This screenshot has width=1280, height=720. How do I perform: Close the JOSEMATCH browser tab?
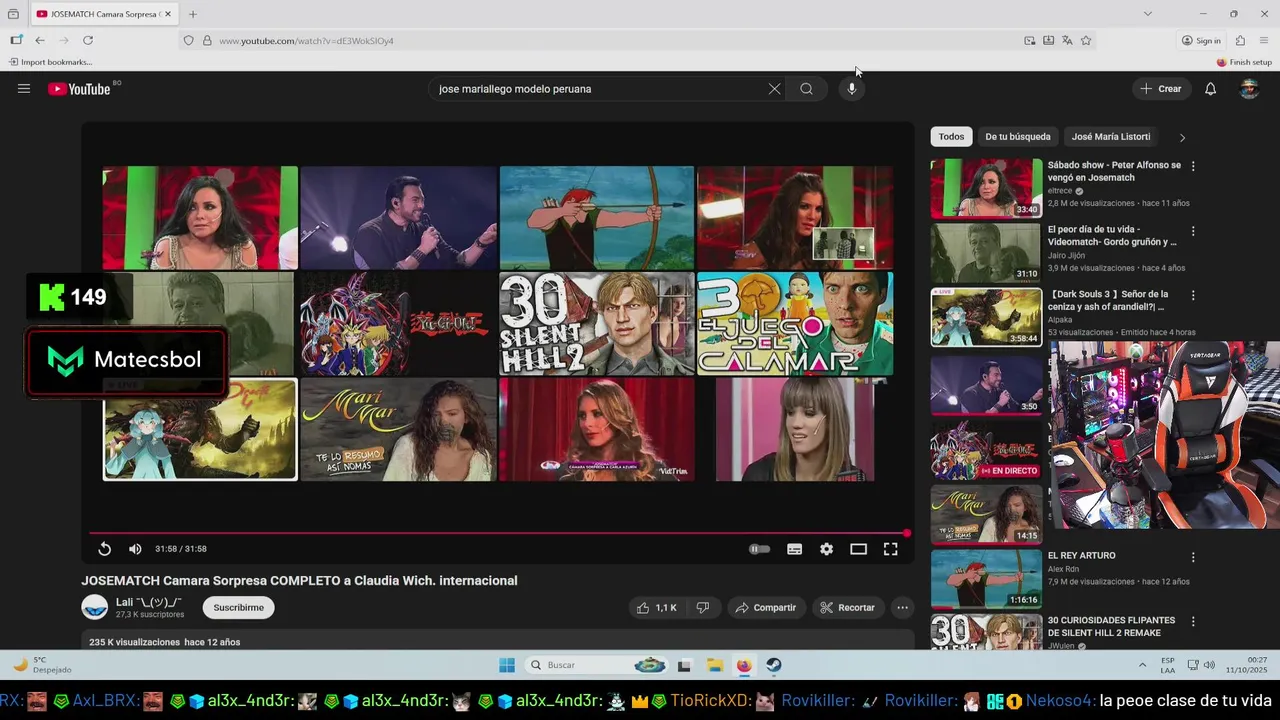[169, 14]
